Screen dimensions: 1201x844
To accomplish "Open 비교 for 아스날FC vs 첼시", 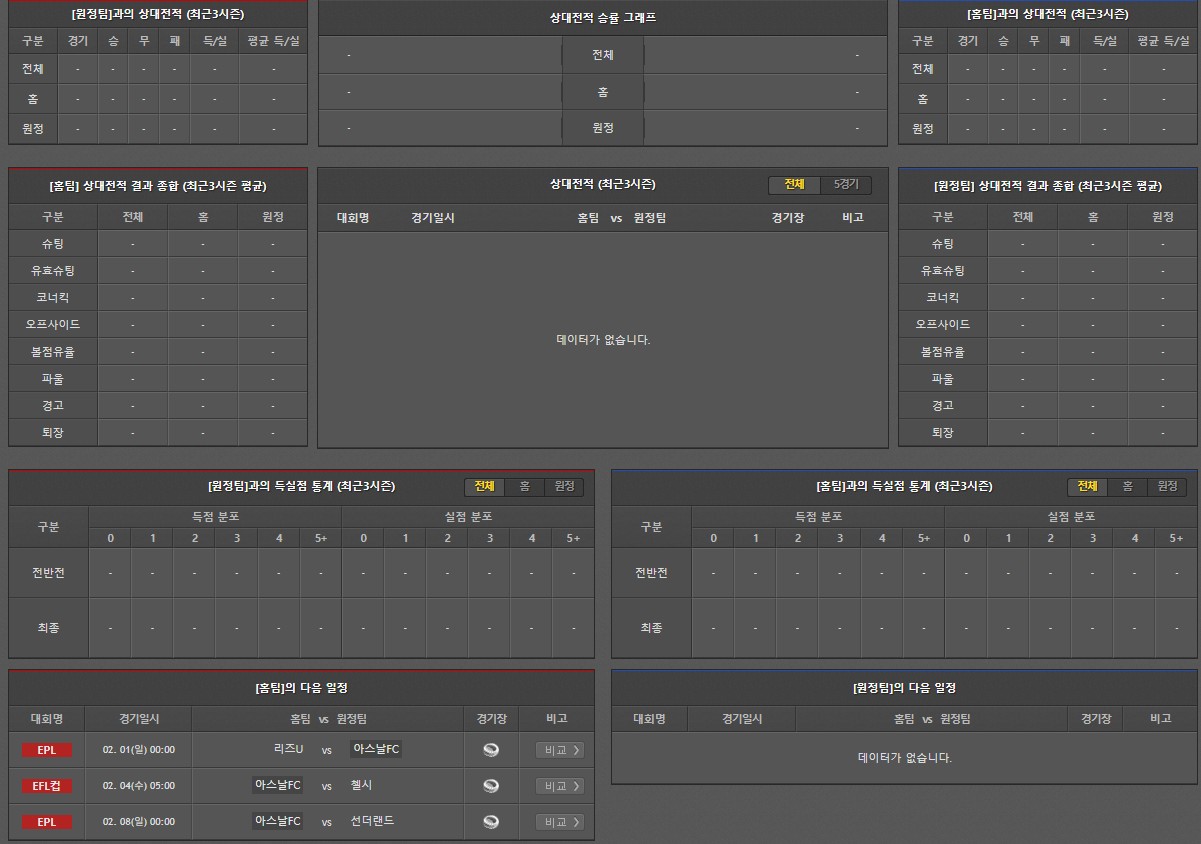I will pyautogui.click(x=560, y=786).
